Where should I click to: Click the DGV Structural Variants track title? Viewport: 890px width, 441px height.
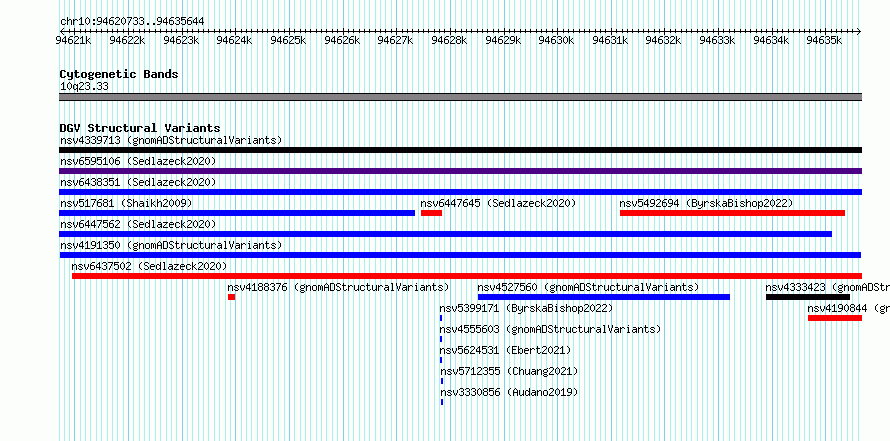(x=140, y=128)
